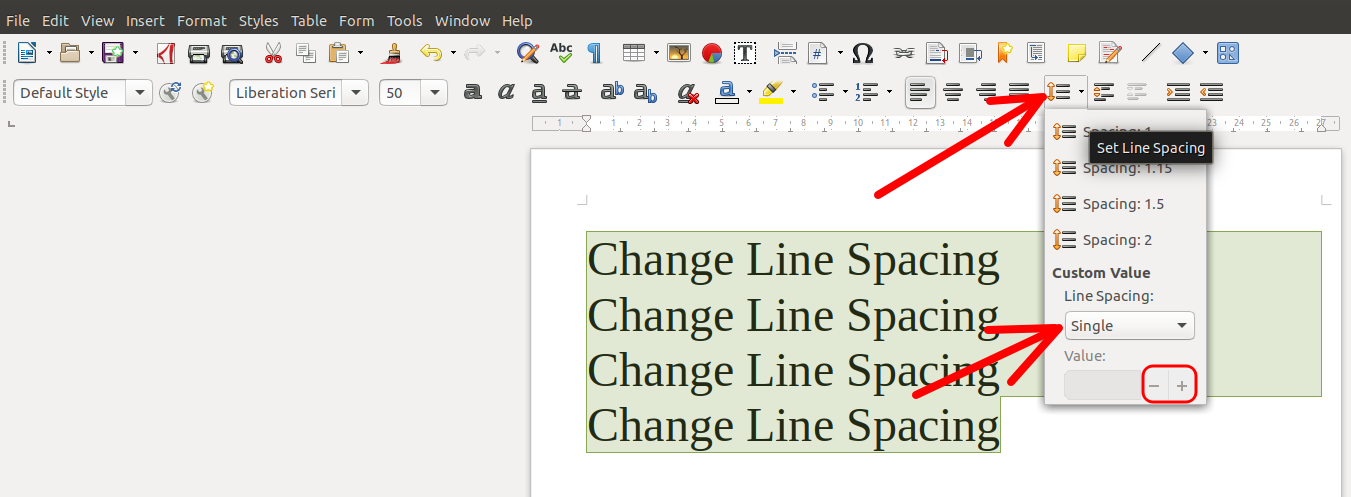Viewport: 1351px width, 497px height.
Task: Toggle Strikethrough formatting
Action: coord(572,92)
